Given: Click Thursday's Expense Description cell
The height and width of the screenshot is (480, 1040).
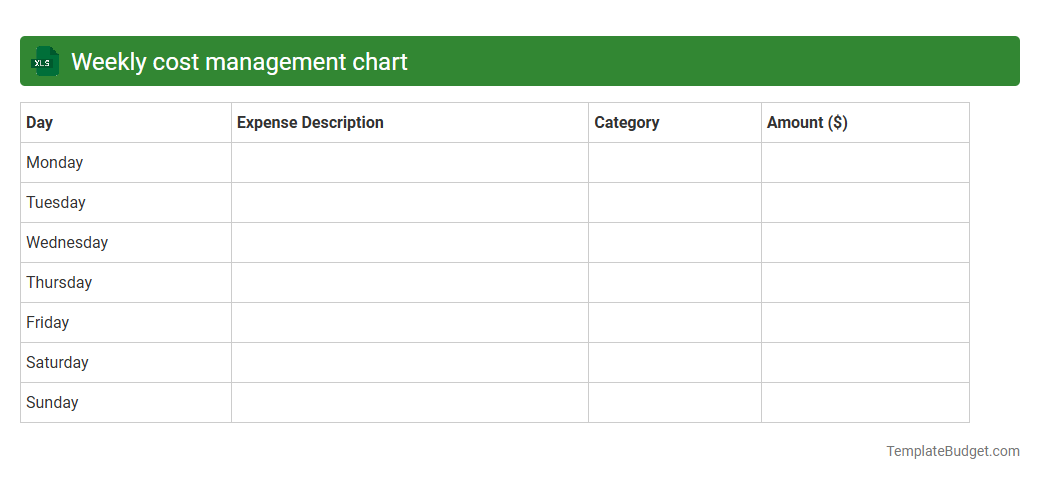Looking at the screenshot, I should click(x=410, y=282).
